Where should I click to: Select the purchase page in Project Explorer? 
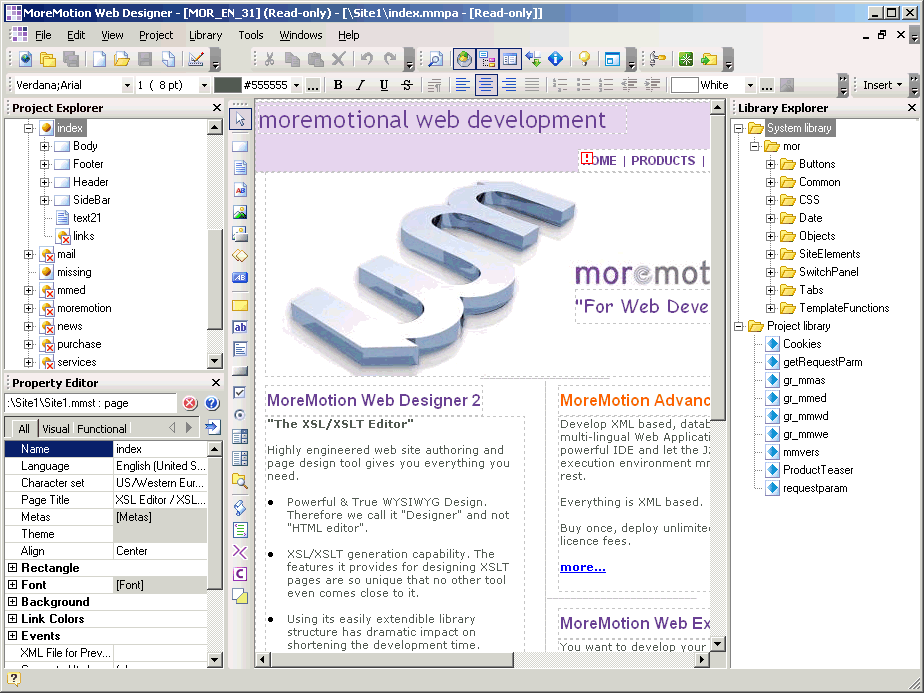(79, 344)
